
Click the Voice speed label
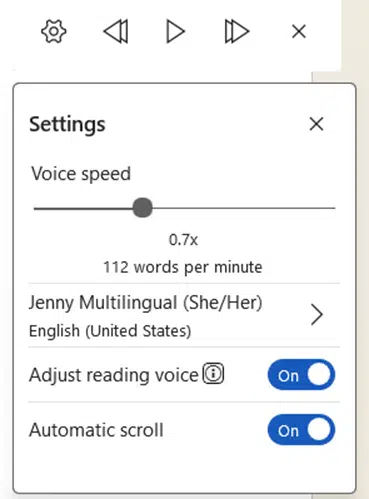click(x=81, y=174)
